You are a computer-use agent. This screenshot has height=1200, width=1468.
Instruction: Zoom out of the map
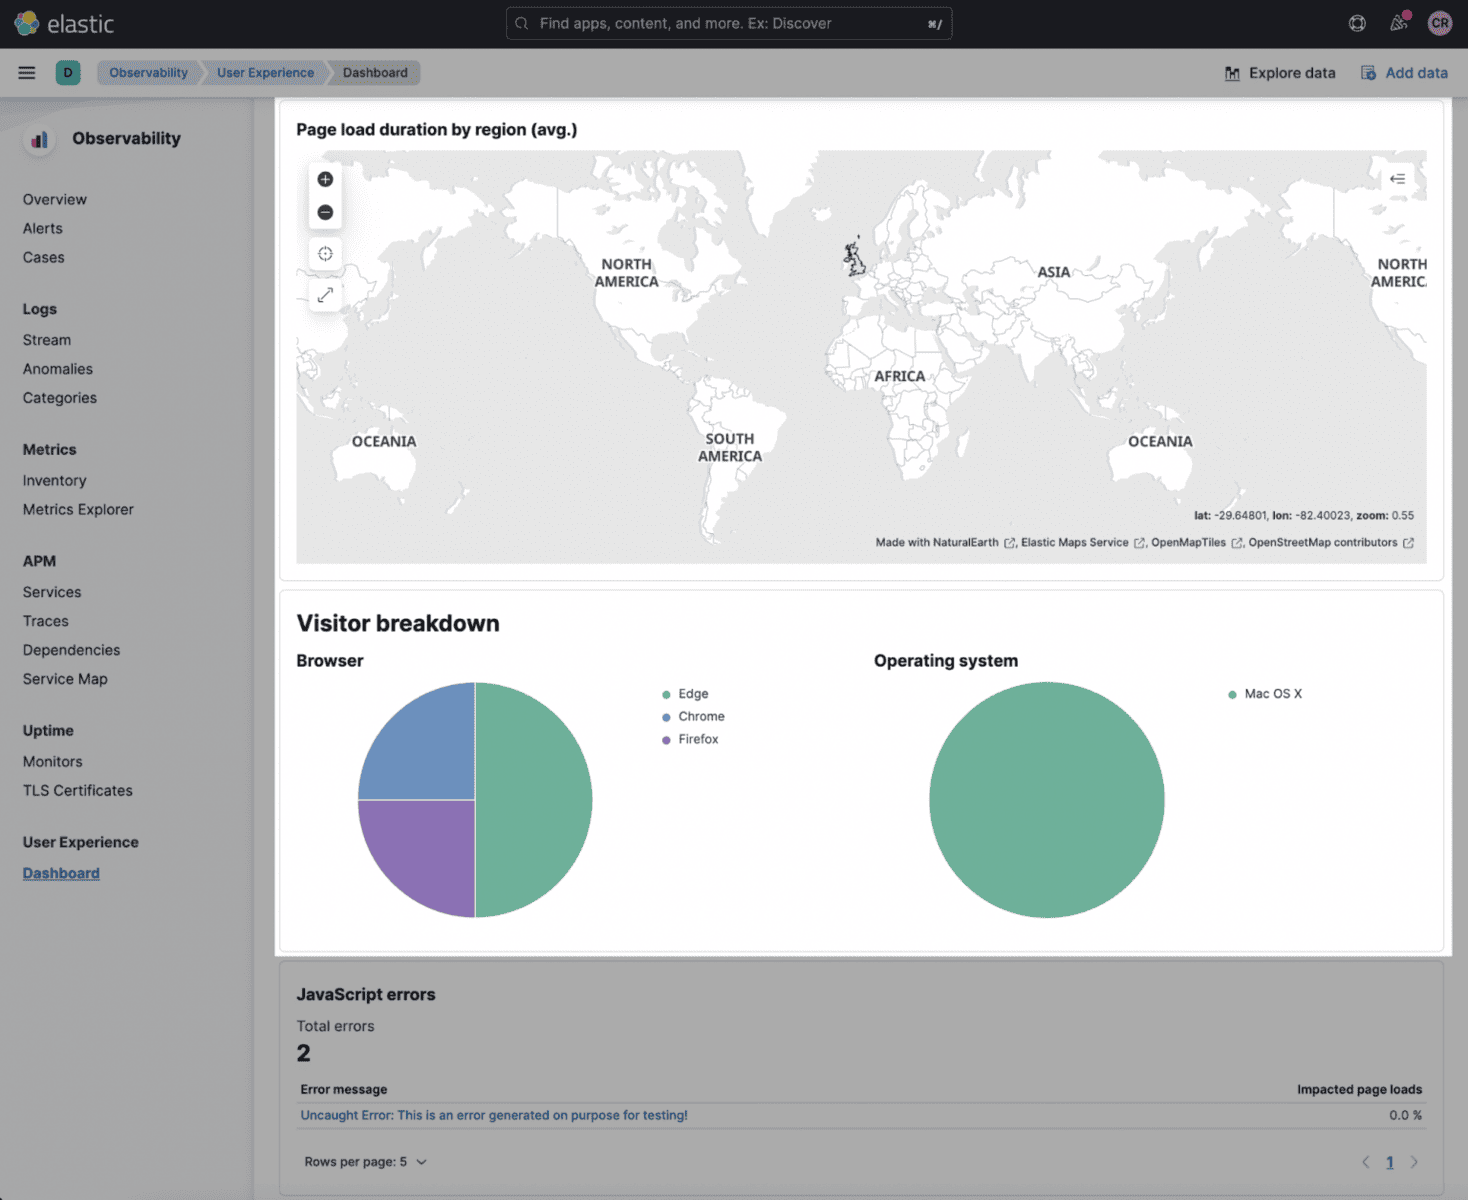(325, 212)
